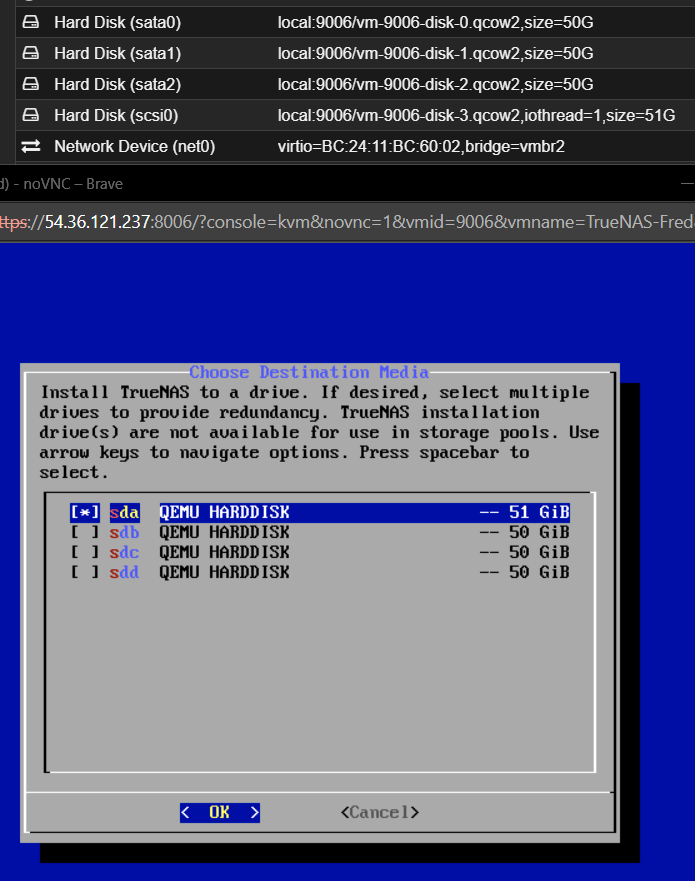The image size is (695, 881).
Task: Click Cancel in Choose Destination Media dialog
Action: (379, 812)
